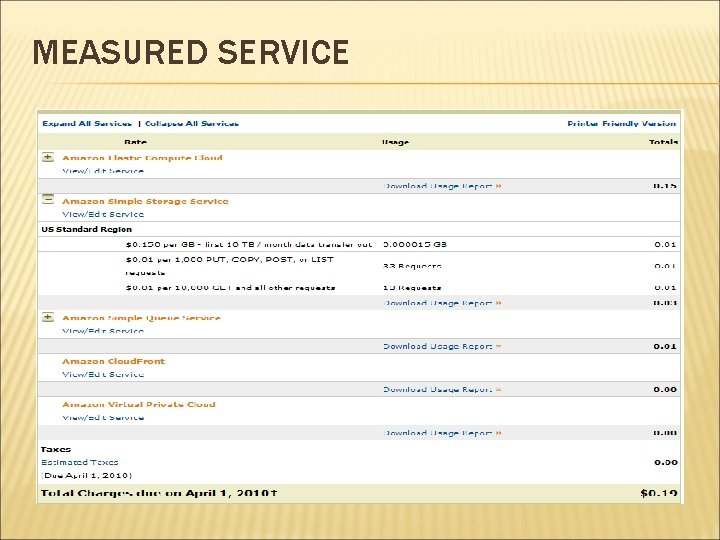This screenshot has height=540, width=720.
Task: Download Usage Report for Simple Queue Service
Action: (443, 346)
